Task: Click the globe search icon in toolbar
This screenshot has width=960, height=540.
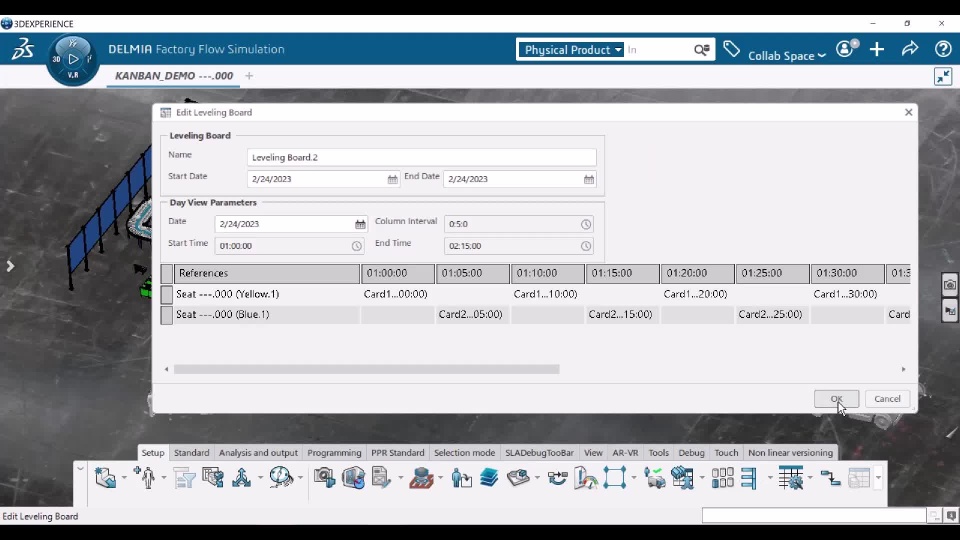Action: 281,478
